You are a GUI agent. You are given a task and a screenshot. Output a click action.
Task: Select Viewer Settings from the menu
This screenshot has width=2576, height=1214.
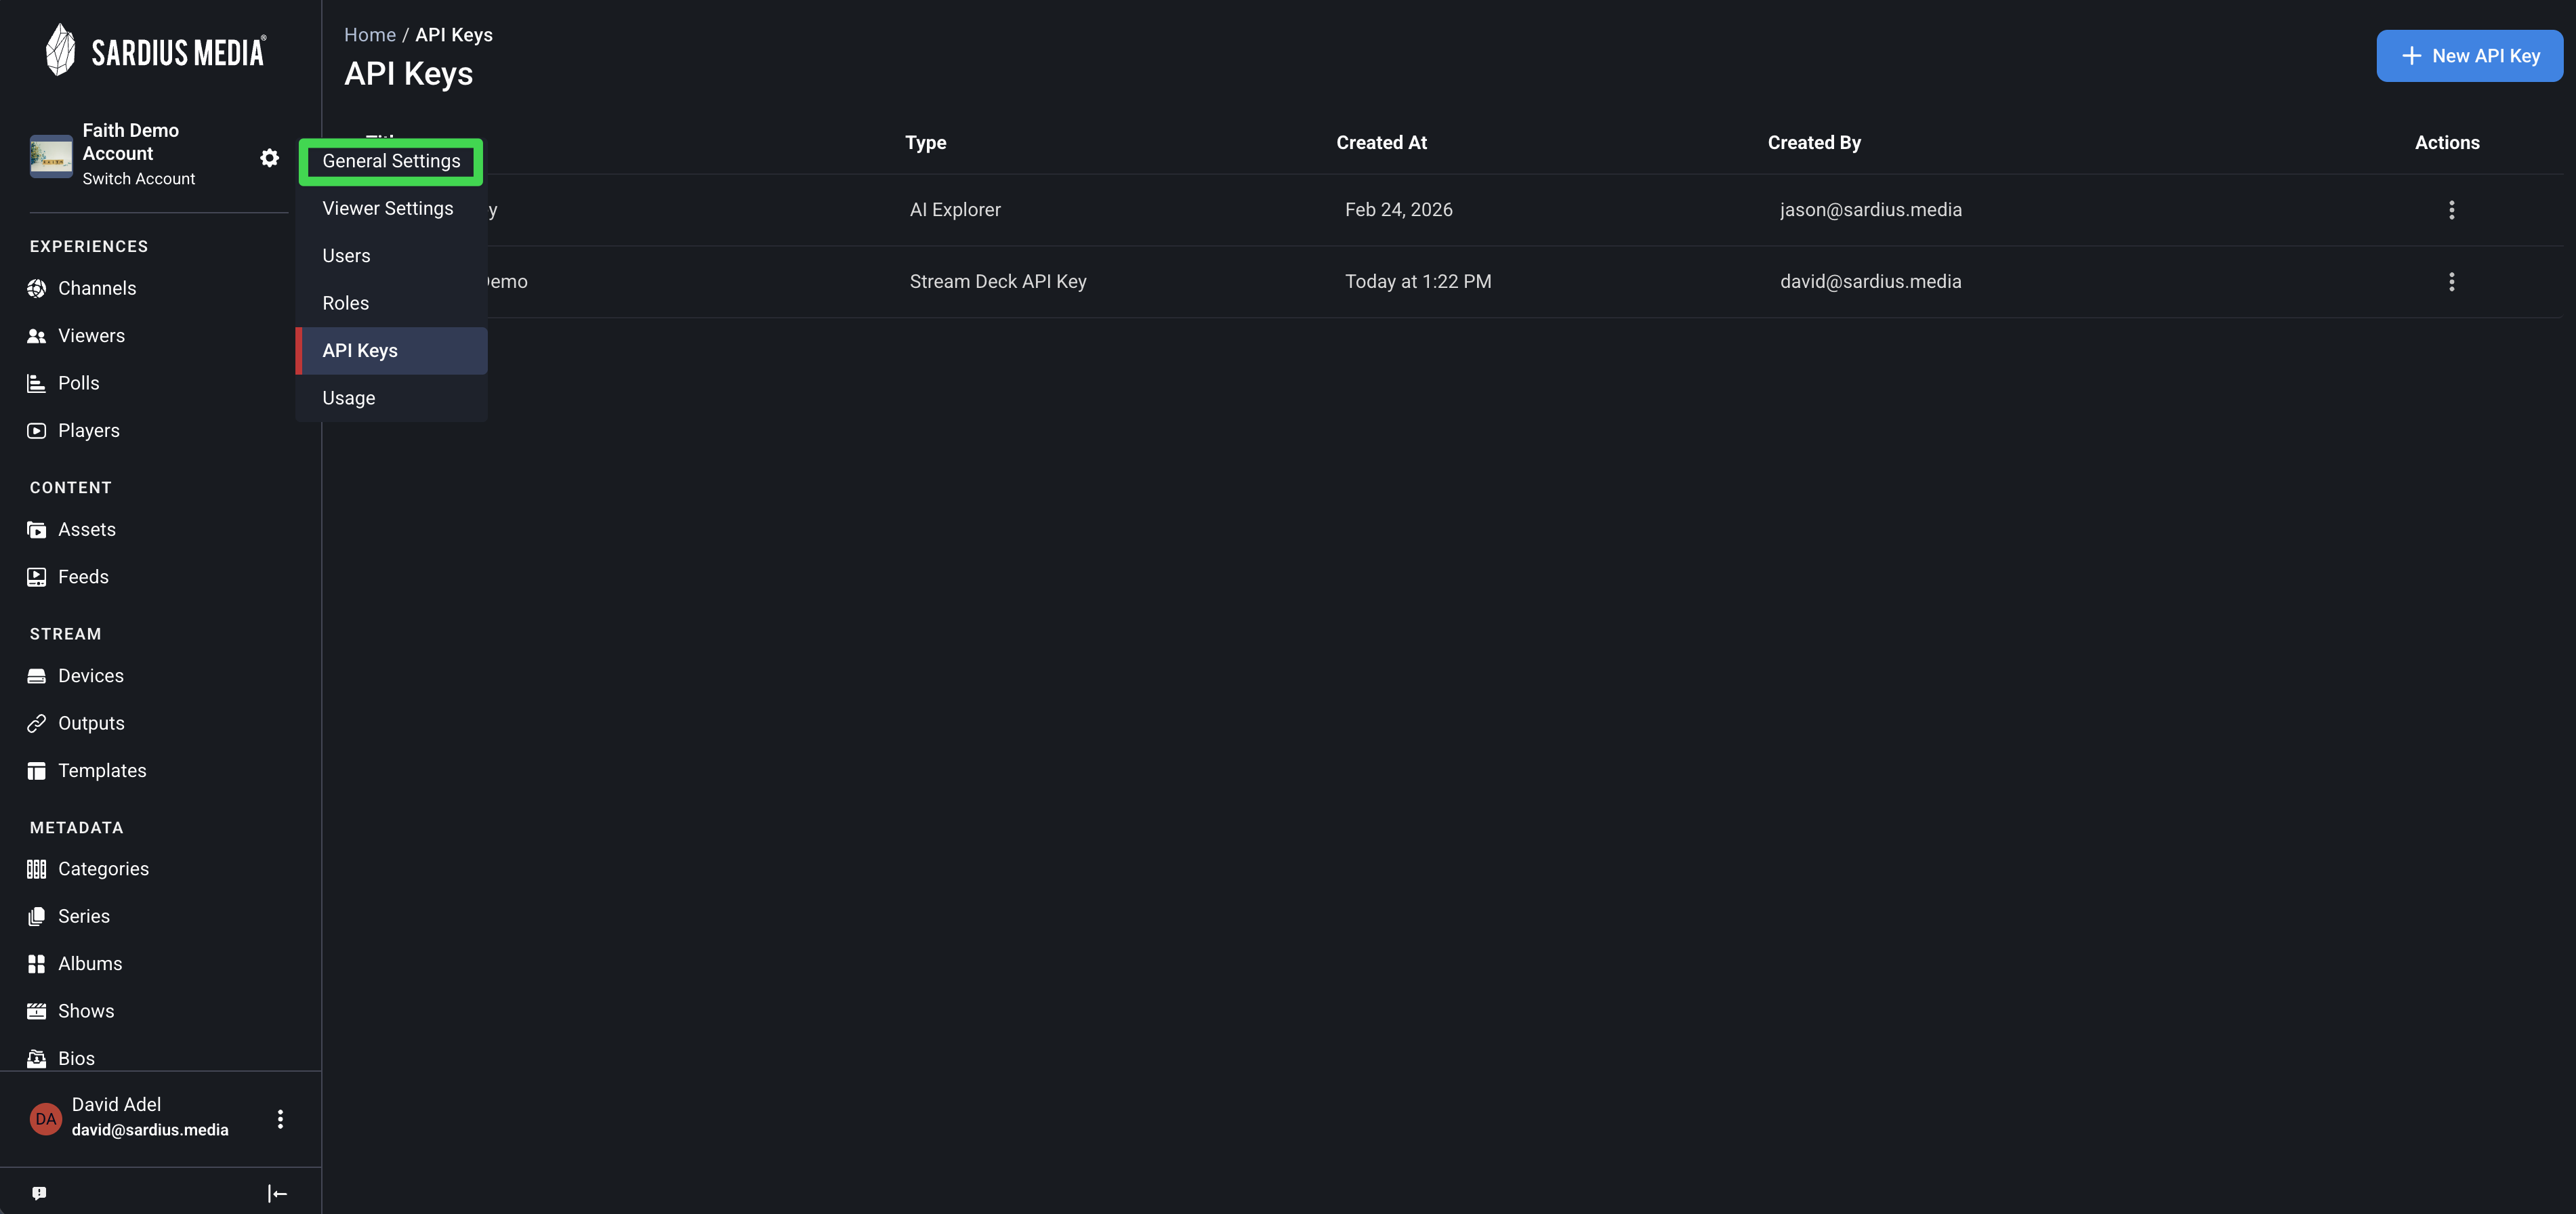[x=391, y=208]
